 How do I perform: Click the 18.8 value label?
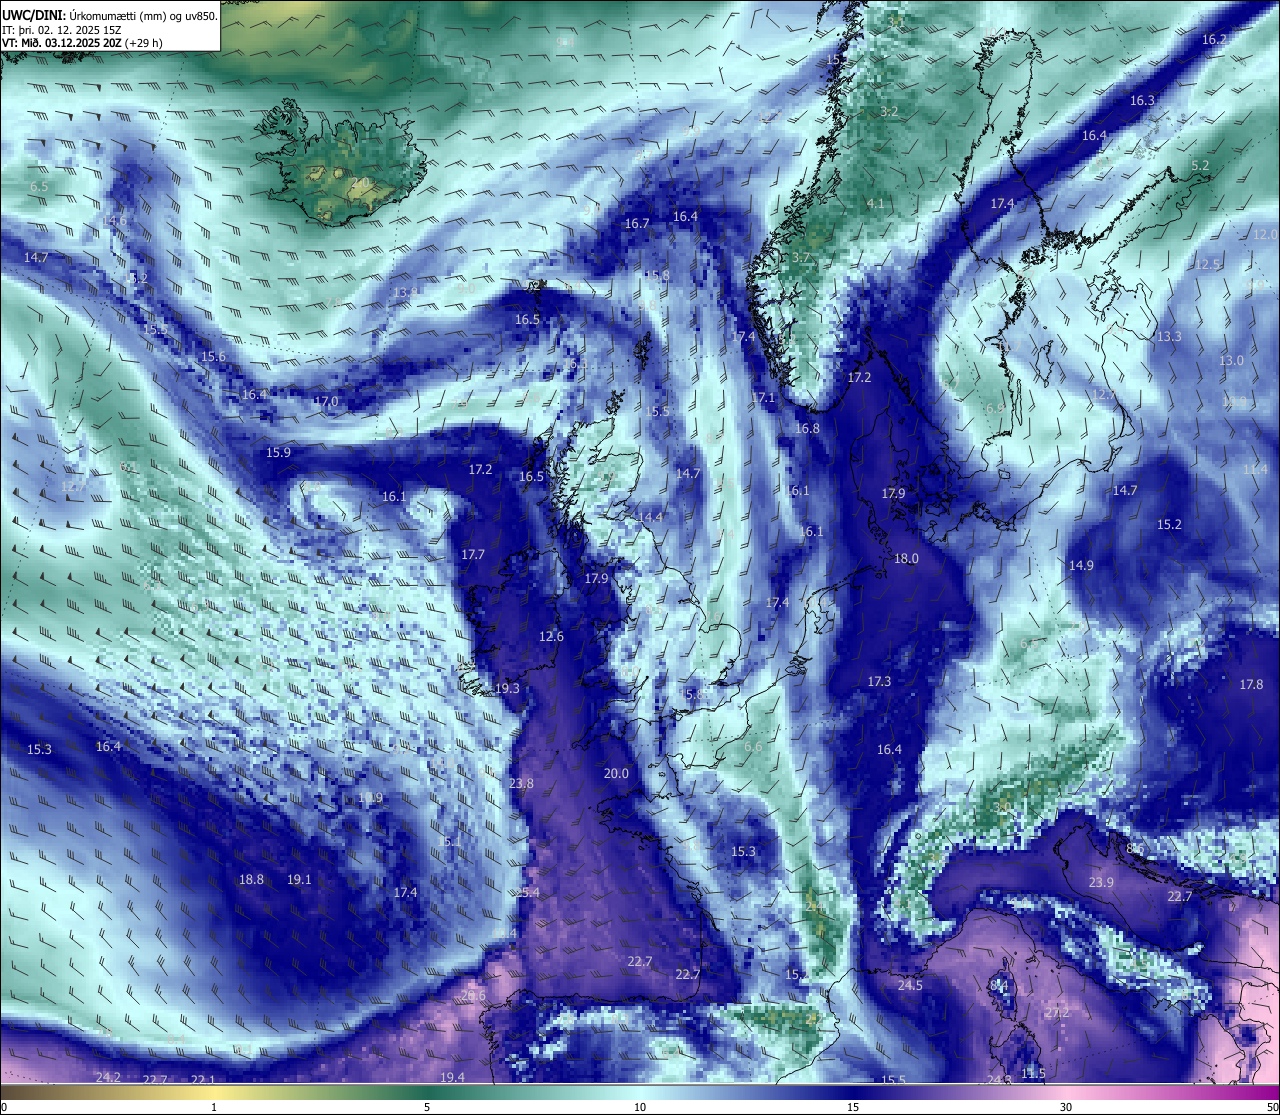[251, 880]
